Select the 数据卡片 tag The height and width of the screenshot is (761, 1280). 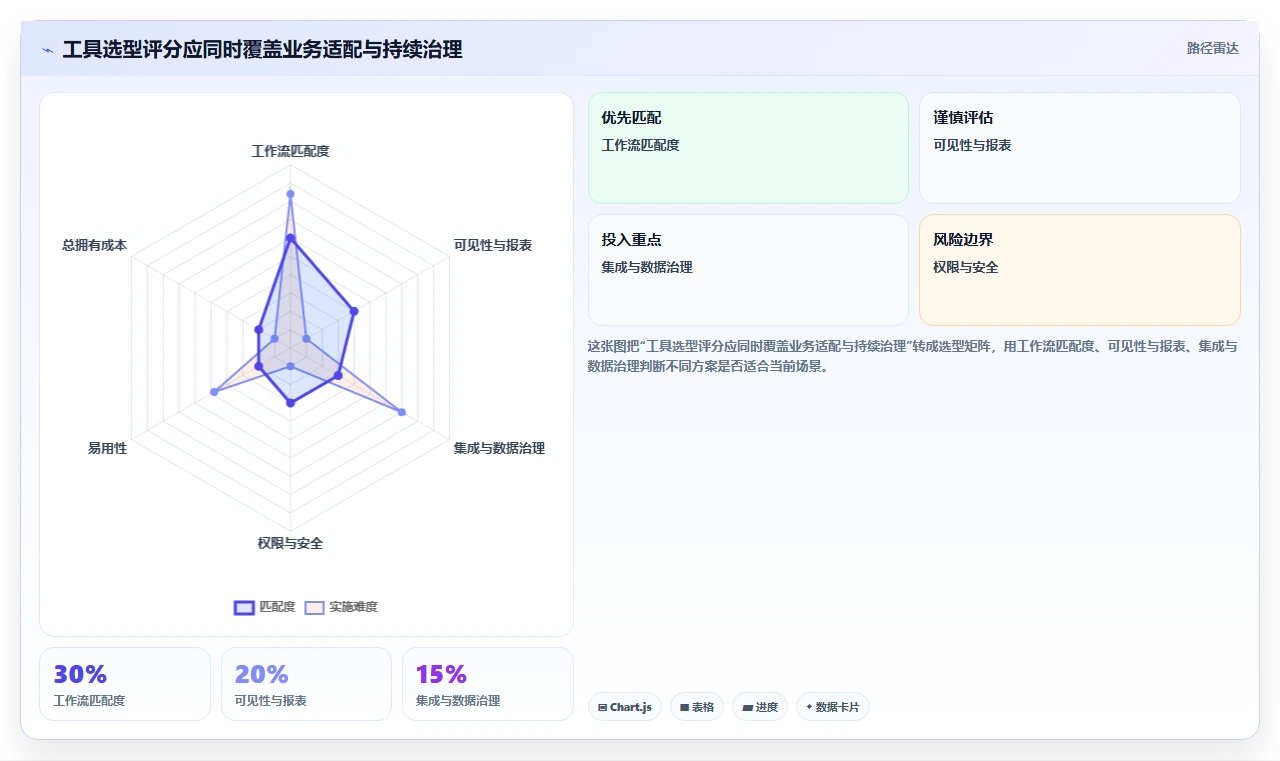pos(833,707)
